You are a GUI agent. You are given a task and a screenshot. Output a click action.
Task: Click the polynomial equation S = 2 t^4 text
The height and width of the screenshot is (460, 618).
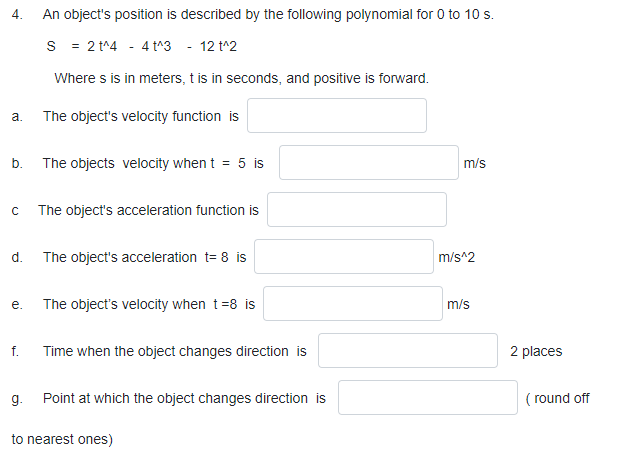pos(142,47)
